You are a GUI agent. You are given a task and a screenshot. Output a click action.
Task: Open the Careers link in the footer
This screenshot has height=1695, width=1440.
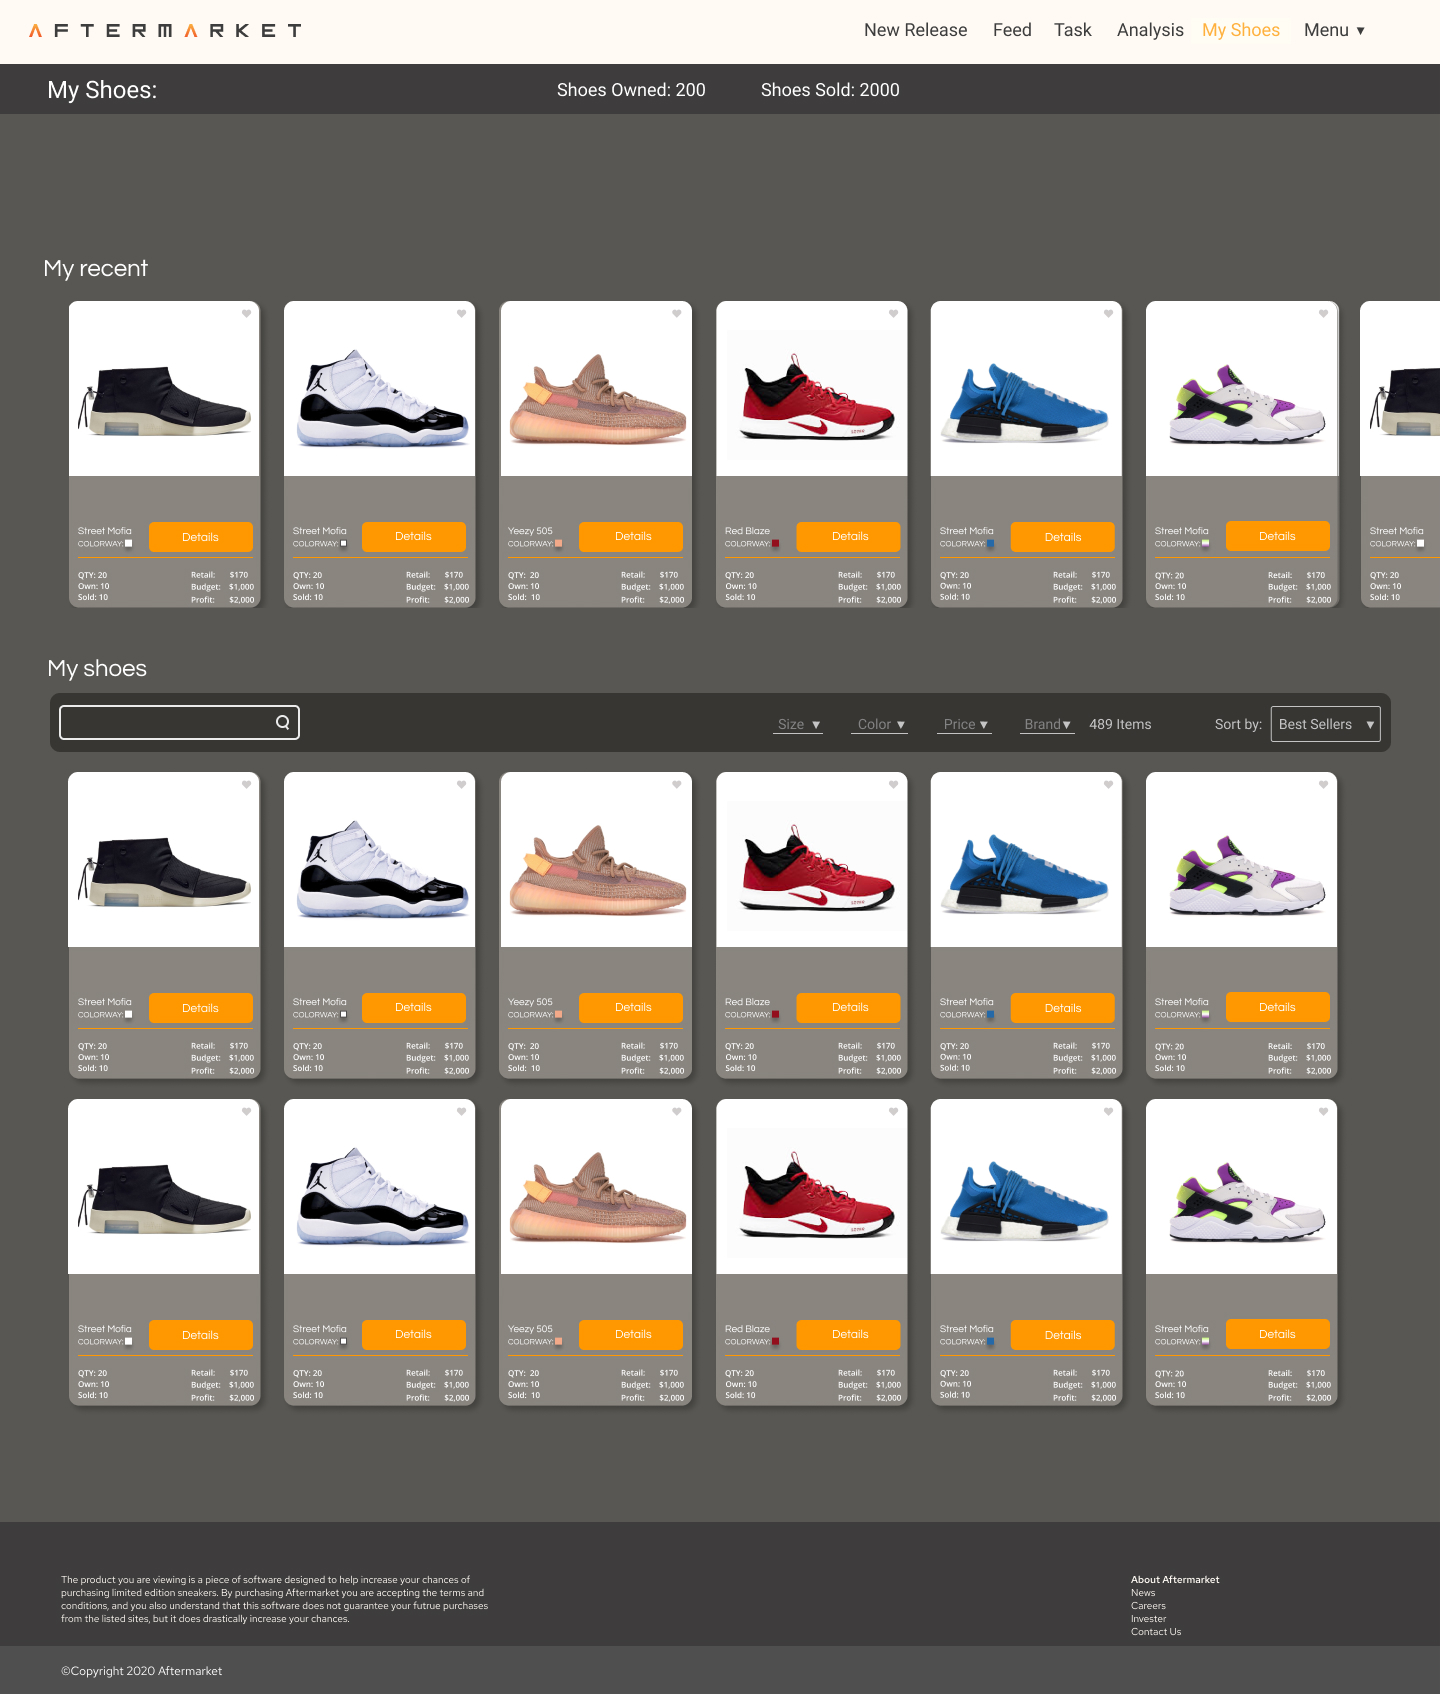[1148, 1606]
